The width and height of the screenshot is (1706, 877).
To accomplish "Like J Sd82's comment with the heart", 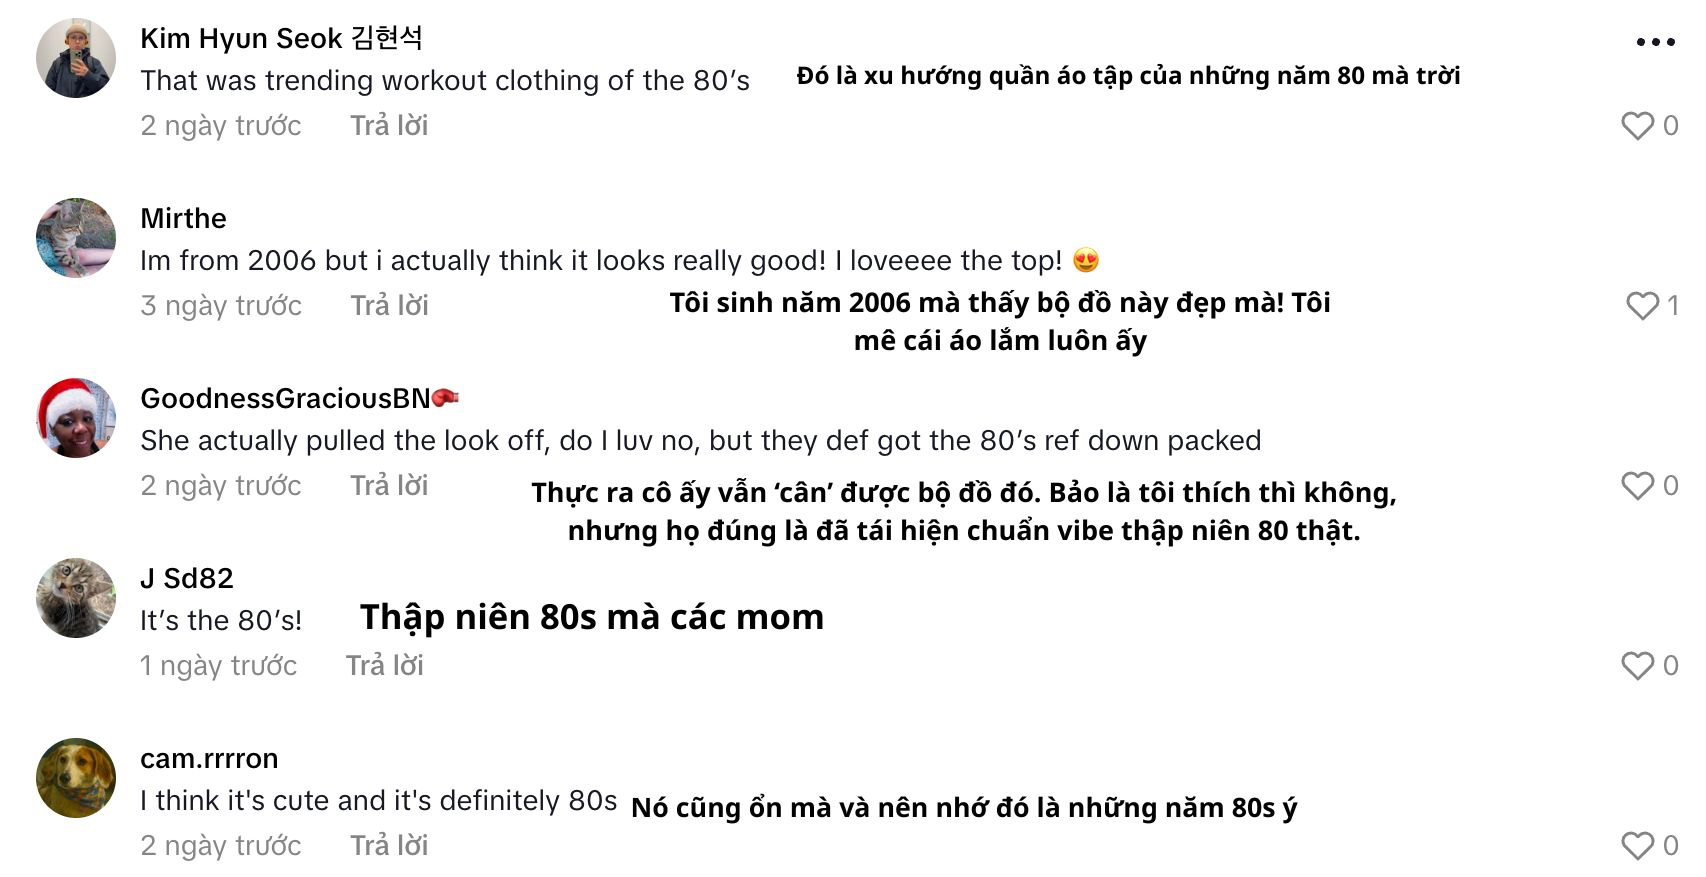I will 1638,665.
